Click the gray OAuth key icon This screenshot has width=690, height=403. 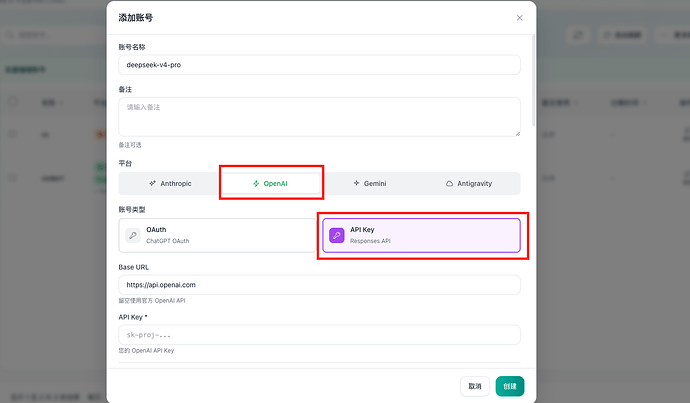point(132,235)
